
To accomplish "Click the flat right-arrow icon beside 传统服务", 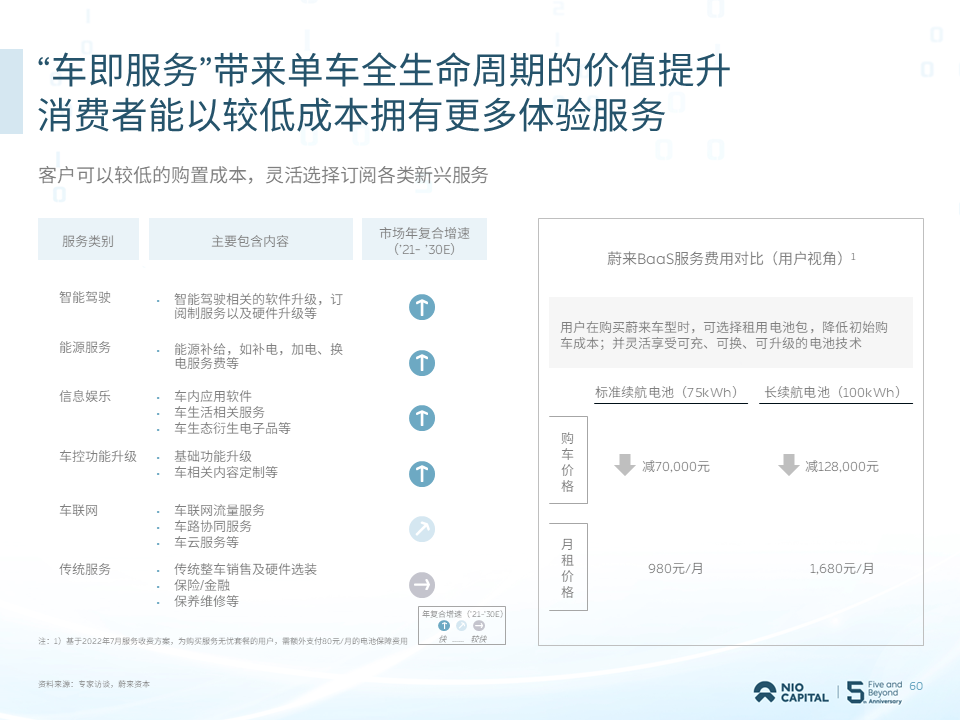I will click(422, 583).
